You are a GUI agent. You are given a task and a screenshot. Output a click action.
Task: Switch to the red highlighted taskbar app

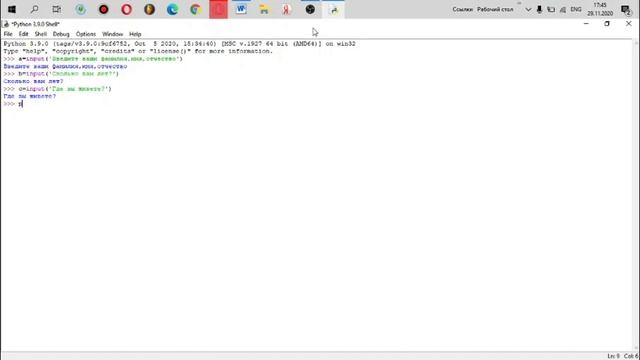pyautogui.click(x=218, y=9)
